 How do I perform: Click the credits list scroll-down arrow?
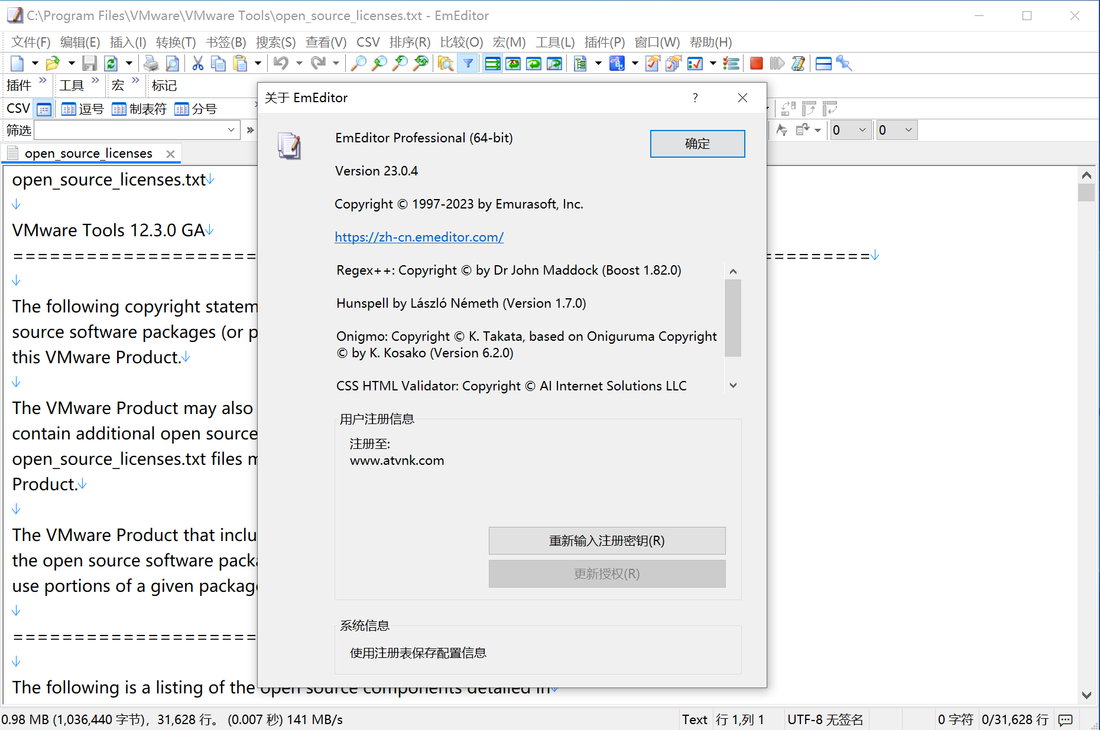tap(733, 386)
